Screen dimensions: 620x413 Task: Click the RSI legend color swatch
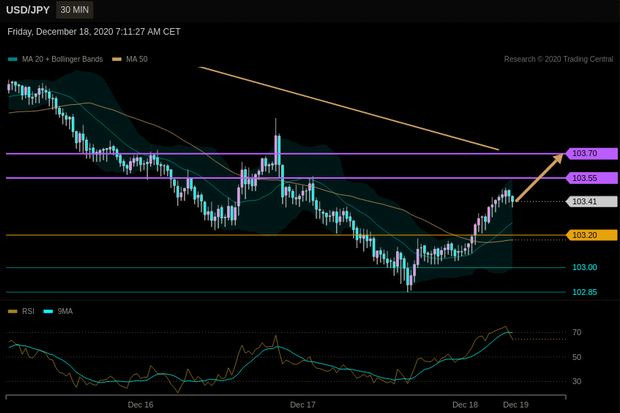point(13,312)
